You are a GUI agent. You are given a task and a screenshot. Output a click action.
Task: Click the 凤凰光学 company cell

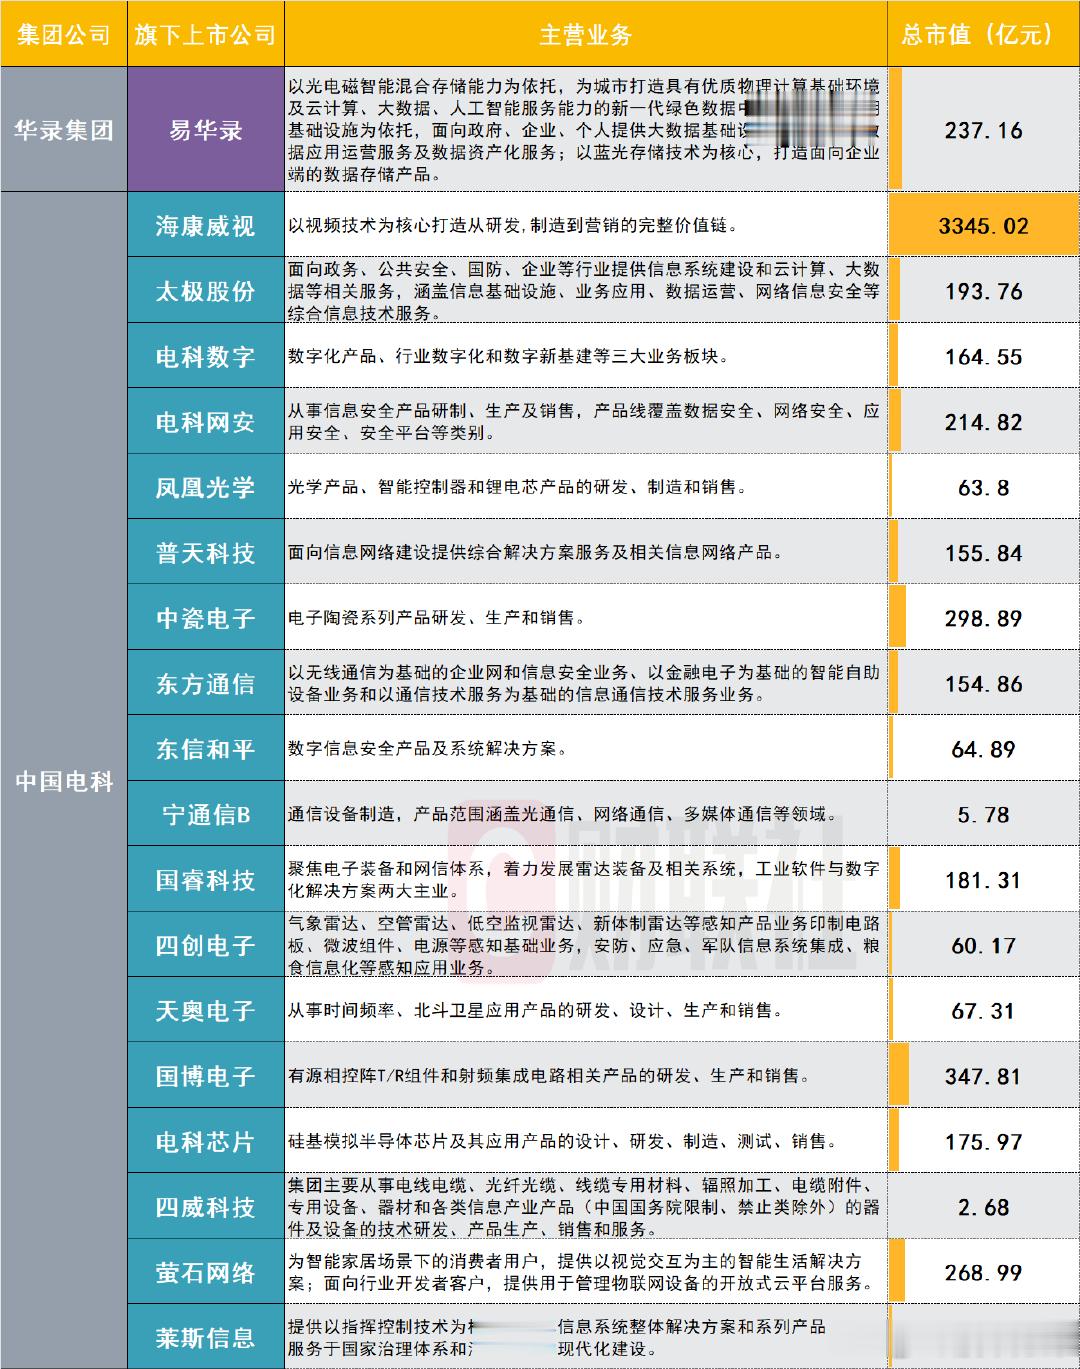(206, 487)
